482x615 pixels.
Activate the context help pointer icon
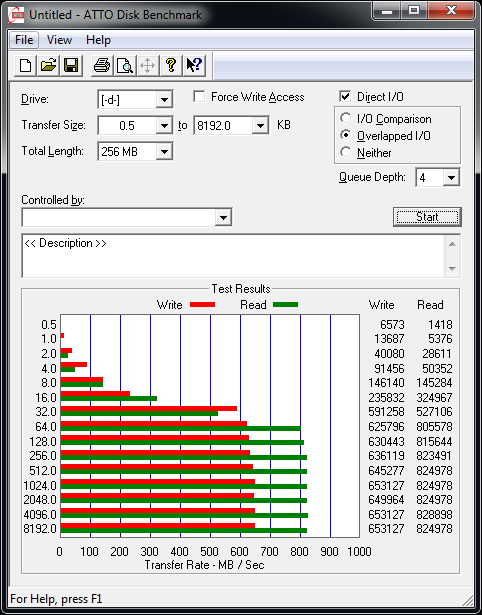(x=194, y=65)
